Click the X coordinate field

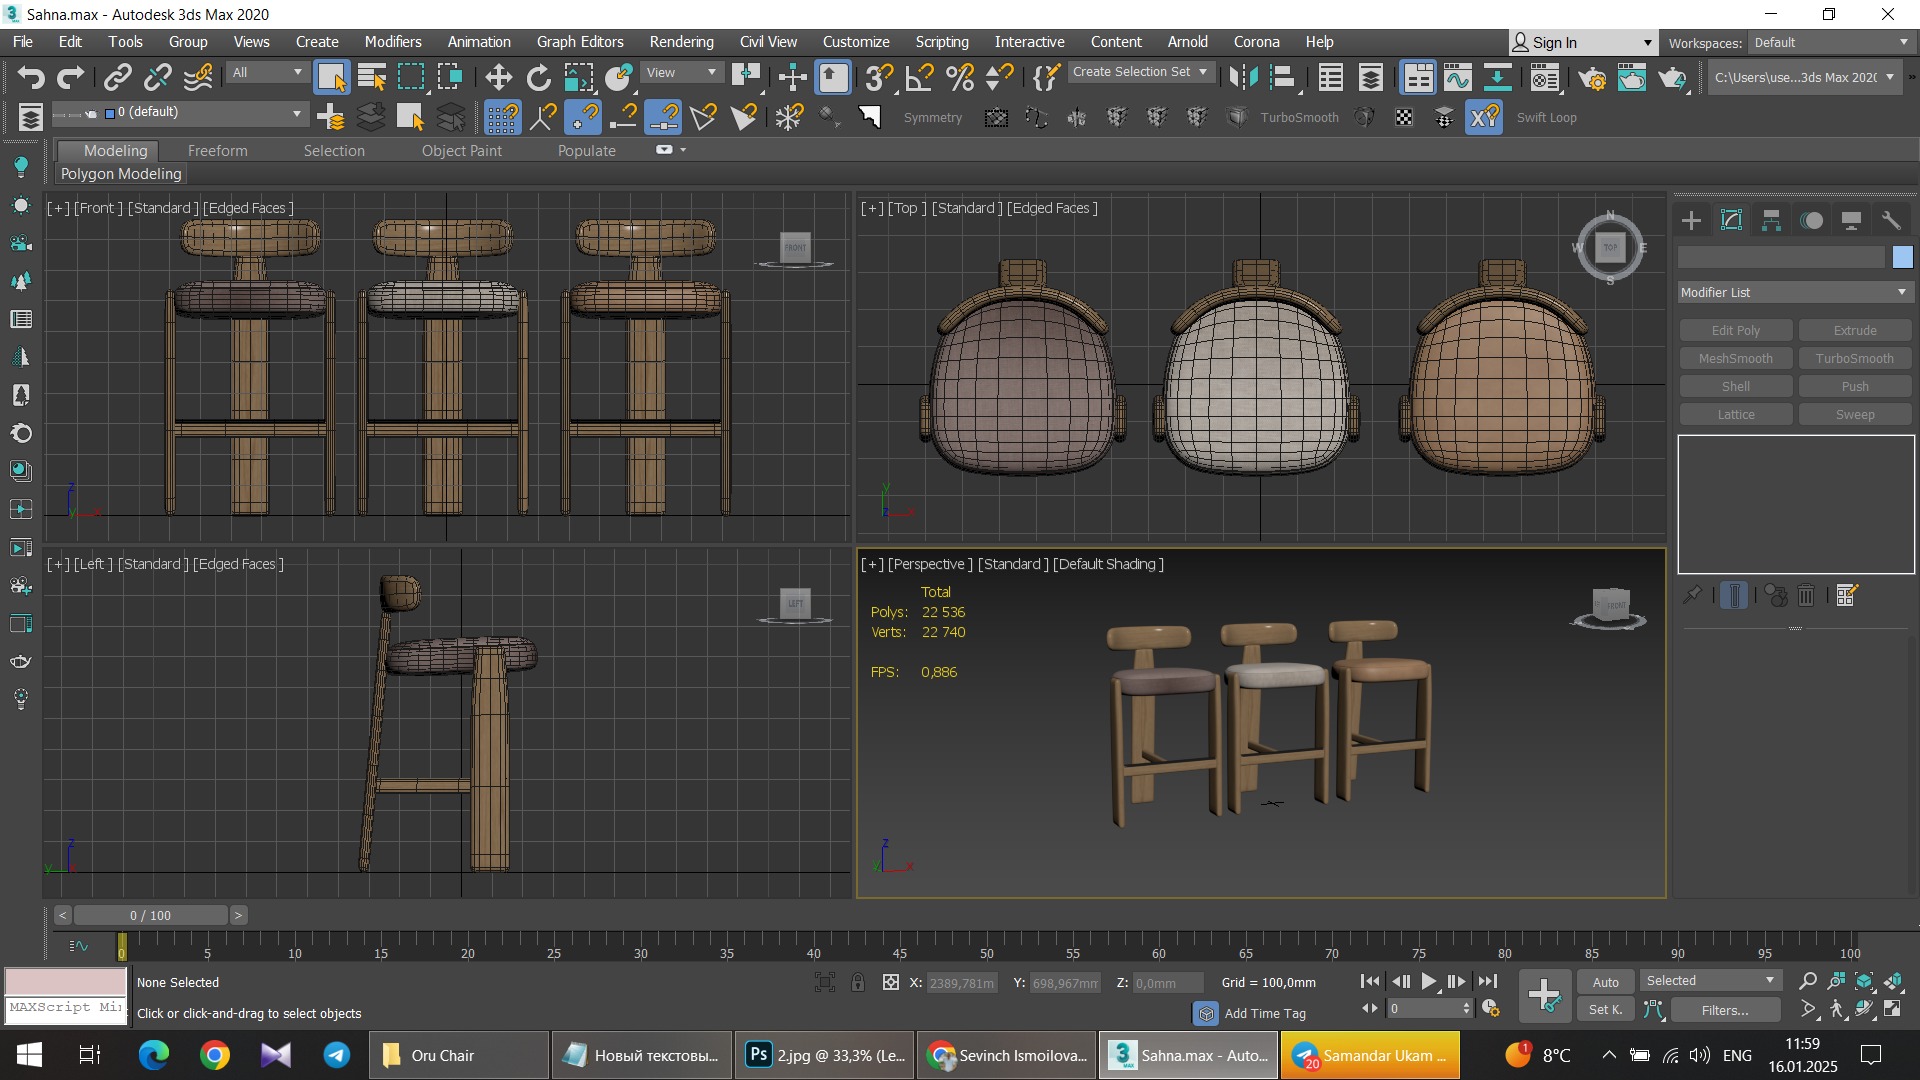click(962, 983)
